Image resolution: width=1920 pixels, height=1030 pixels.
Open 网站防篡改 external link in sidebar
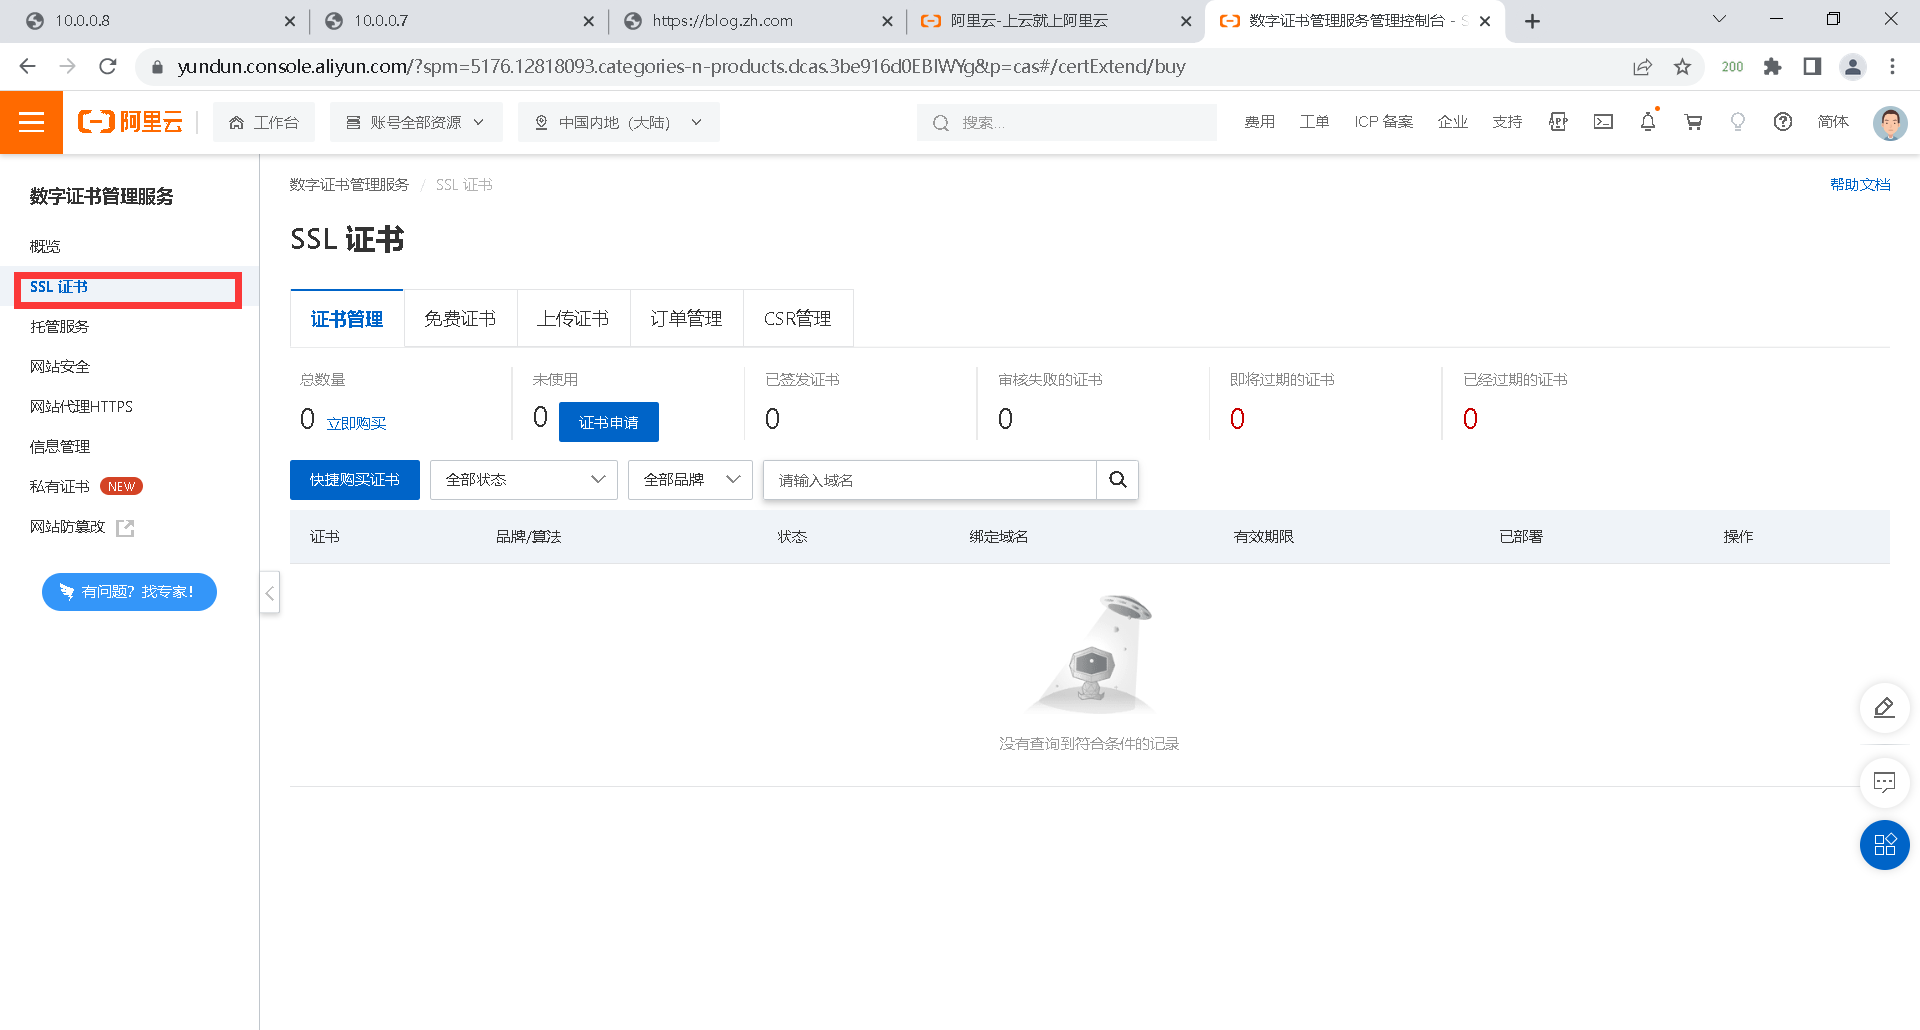(82, 527)
